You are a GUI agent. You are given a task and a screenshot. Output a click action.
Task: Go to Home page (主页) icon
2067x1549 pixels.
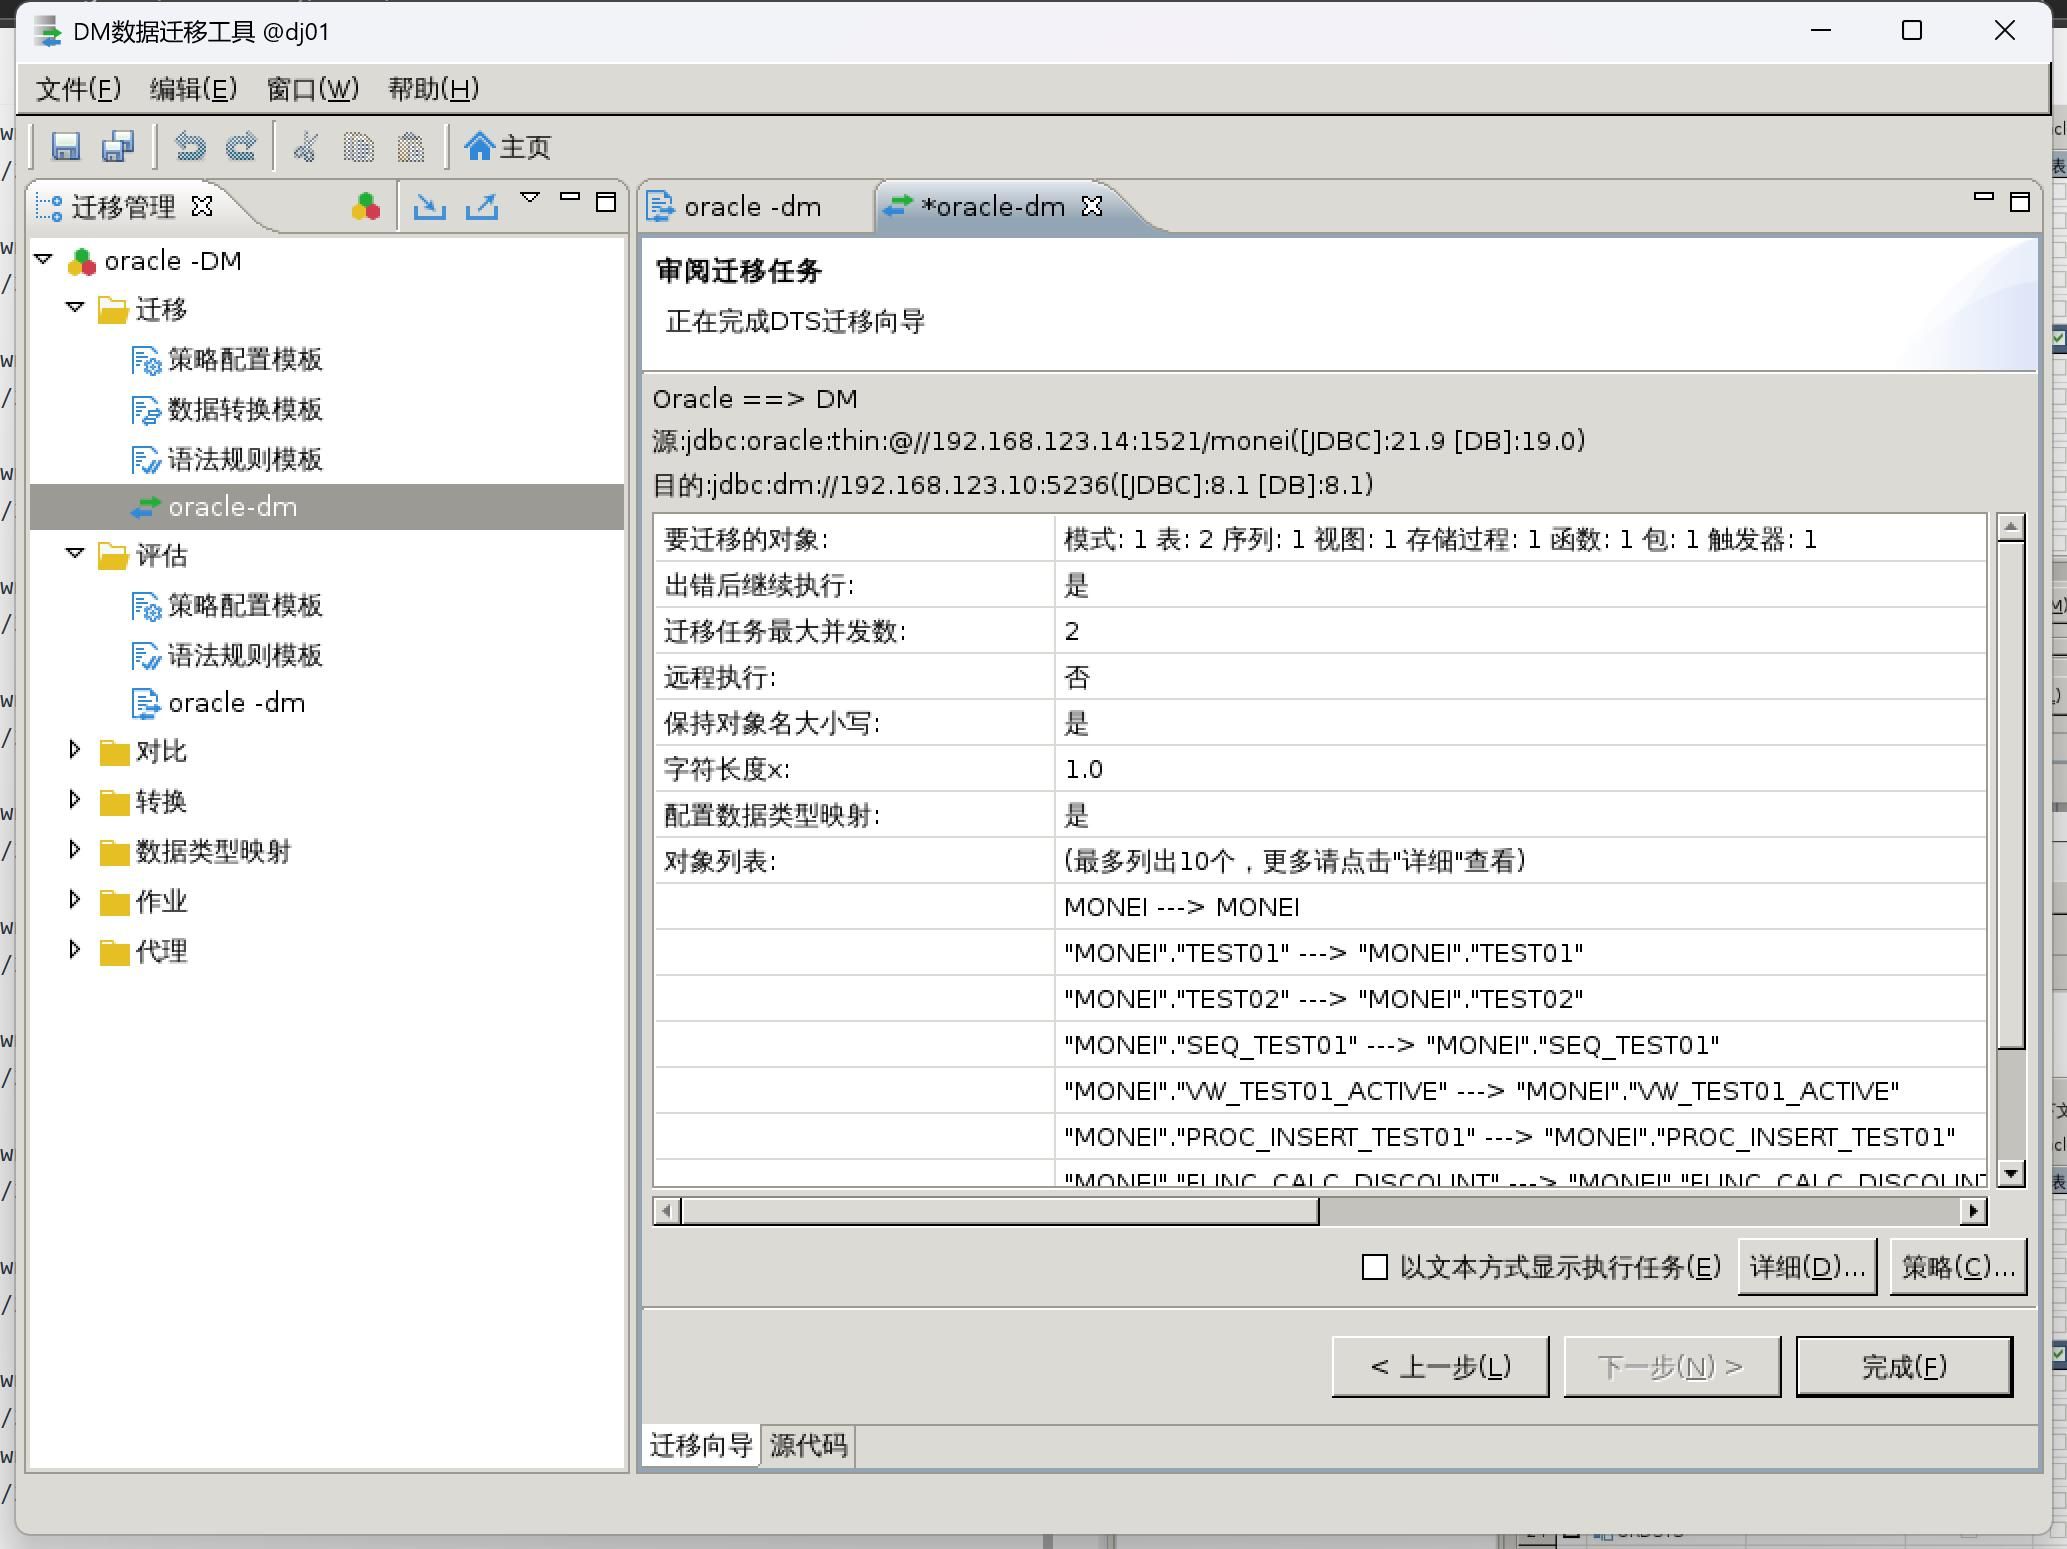click(x=507, y=147)
